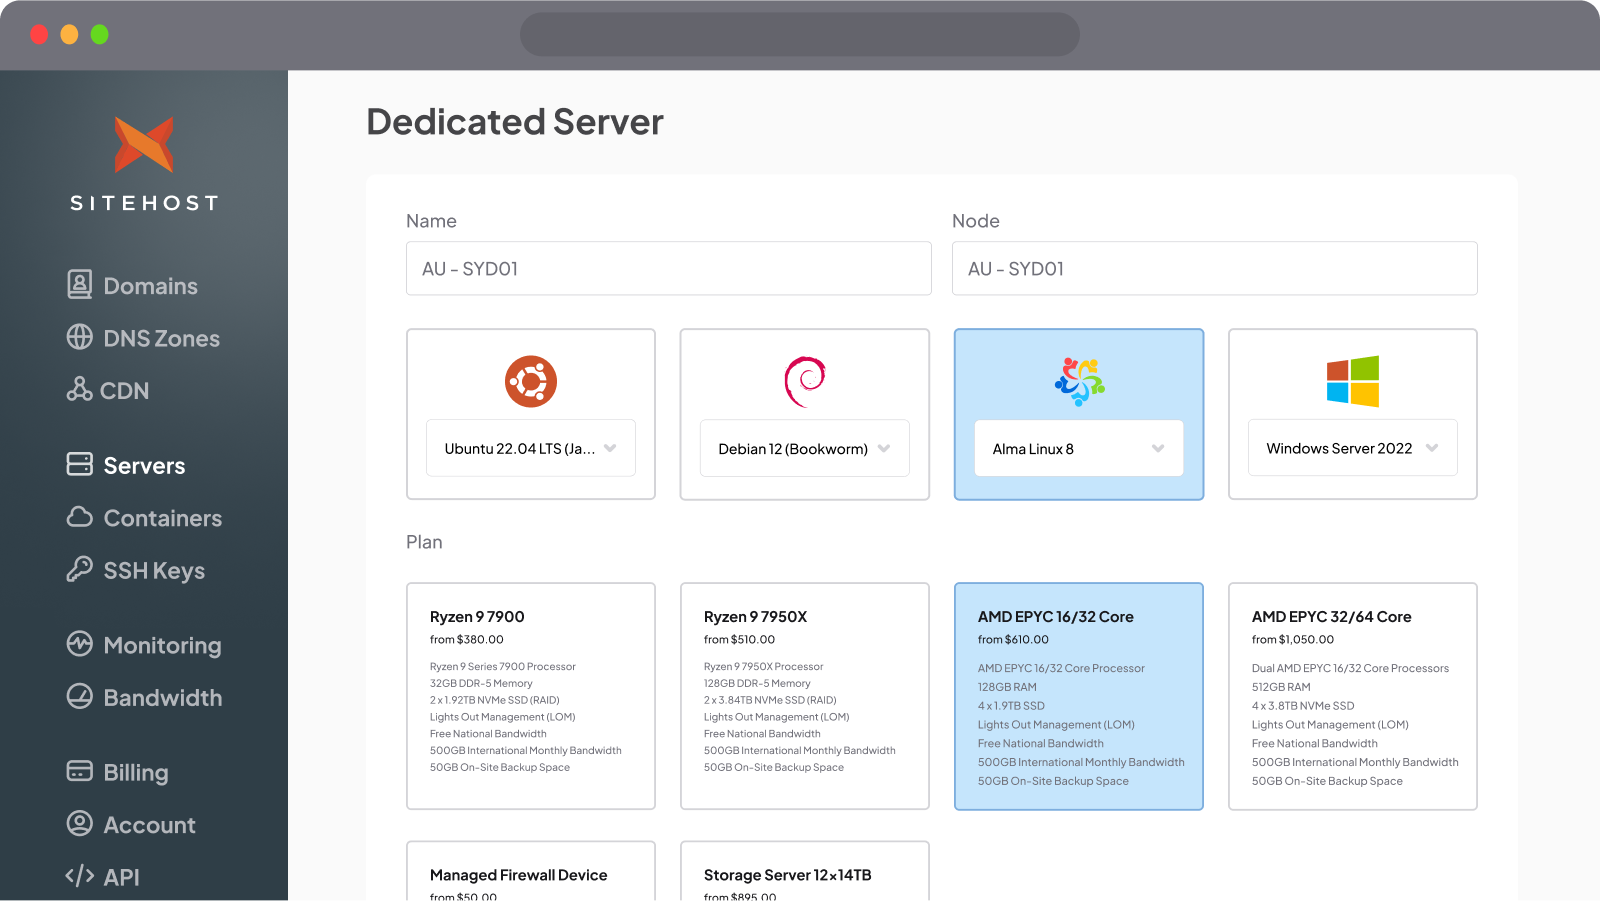The height and width of the screenshot is (901, 1600).
Task: Click the Domains address-book icon in sidebar
Action: [79, 285]
